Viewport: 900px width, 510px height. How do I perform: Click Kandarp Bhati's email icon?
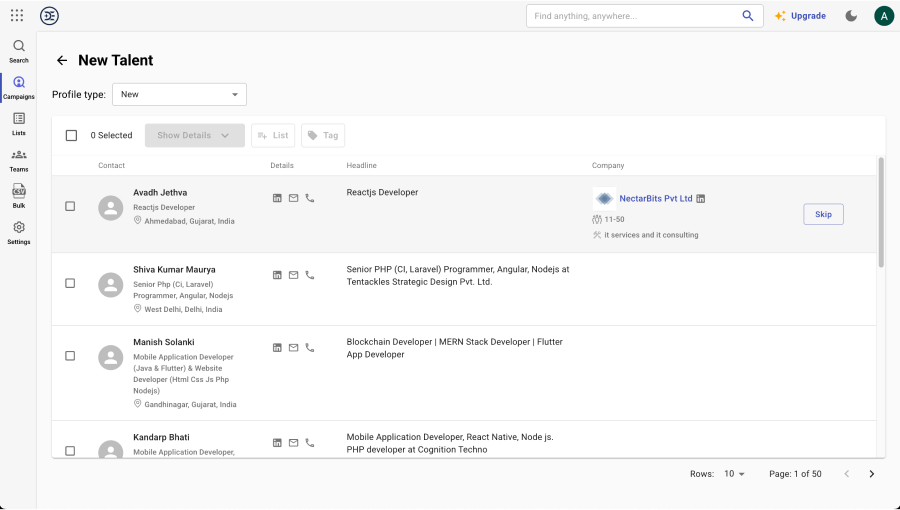point(293,443)
